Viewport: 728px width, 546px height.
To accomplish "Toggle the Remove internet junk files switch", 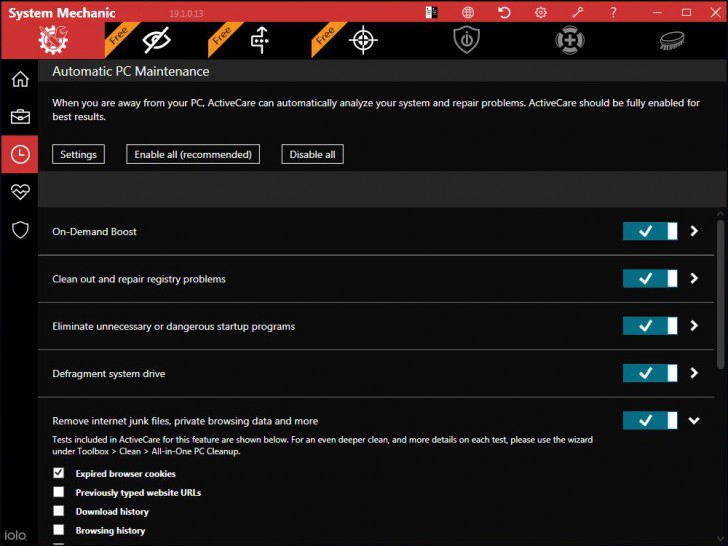I will [650, 420].
